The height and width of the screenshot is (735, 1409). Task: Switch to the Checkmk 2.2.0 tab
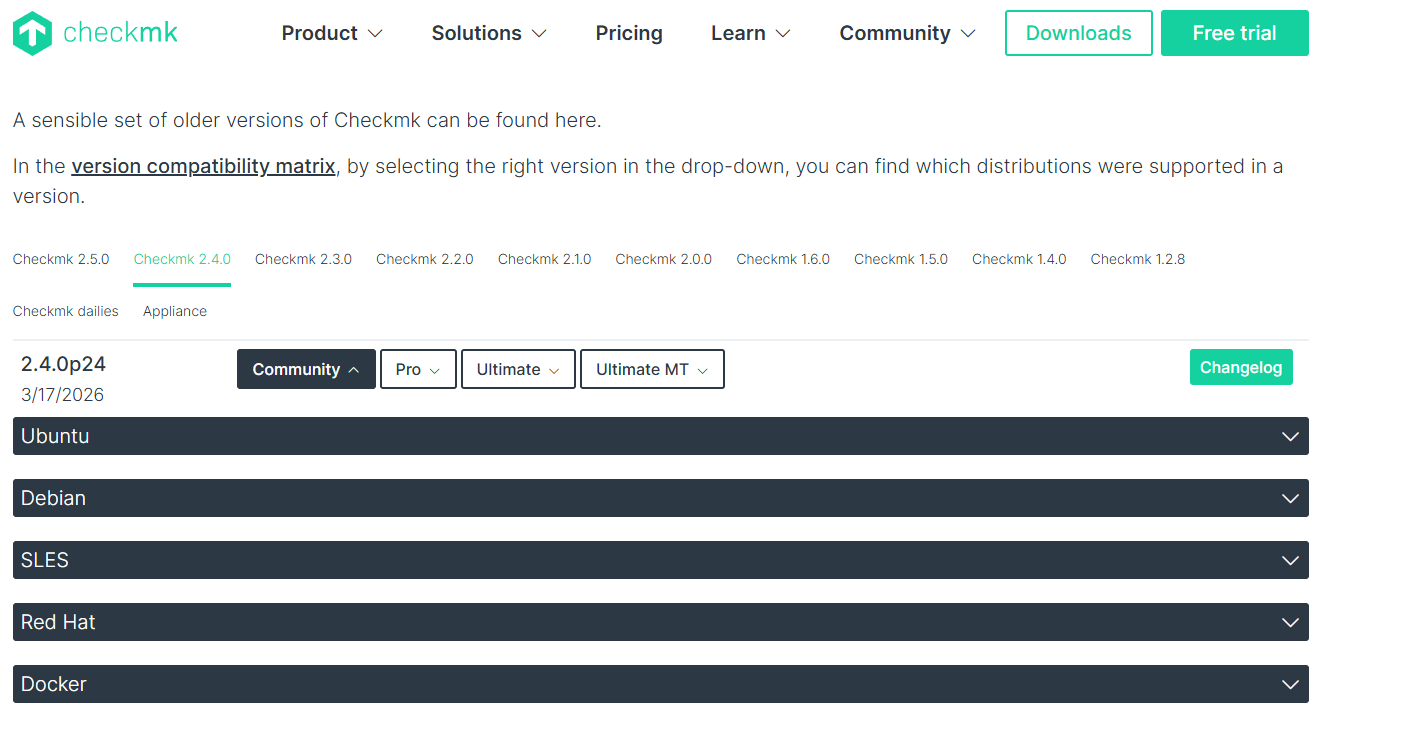[x=425, y=259]
